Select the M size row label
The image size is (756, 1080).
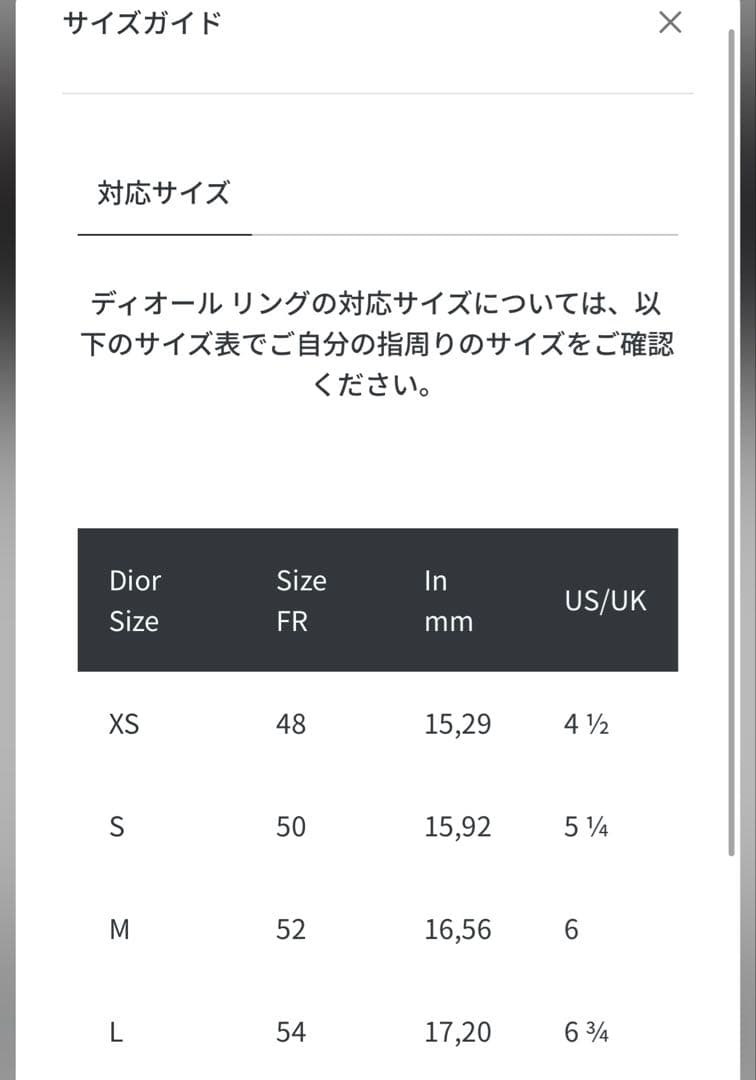(x=119, y=930)
